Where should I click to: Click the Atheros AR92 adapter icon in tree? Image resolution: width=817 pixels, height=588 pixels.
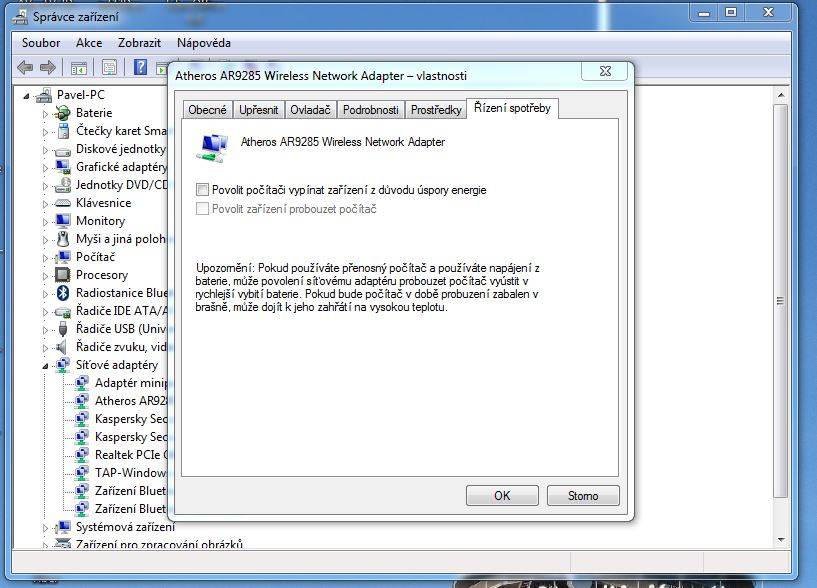82,401
